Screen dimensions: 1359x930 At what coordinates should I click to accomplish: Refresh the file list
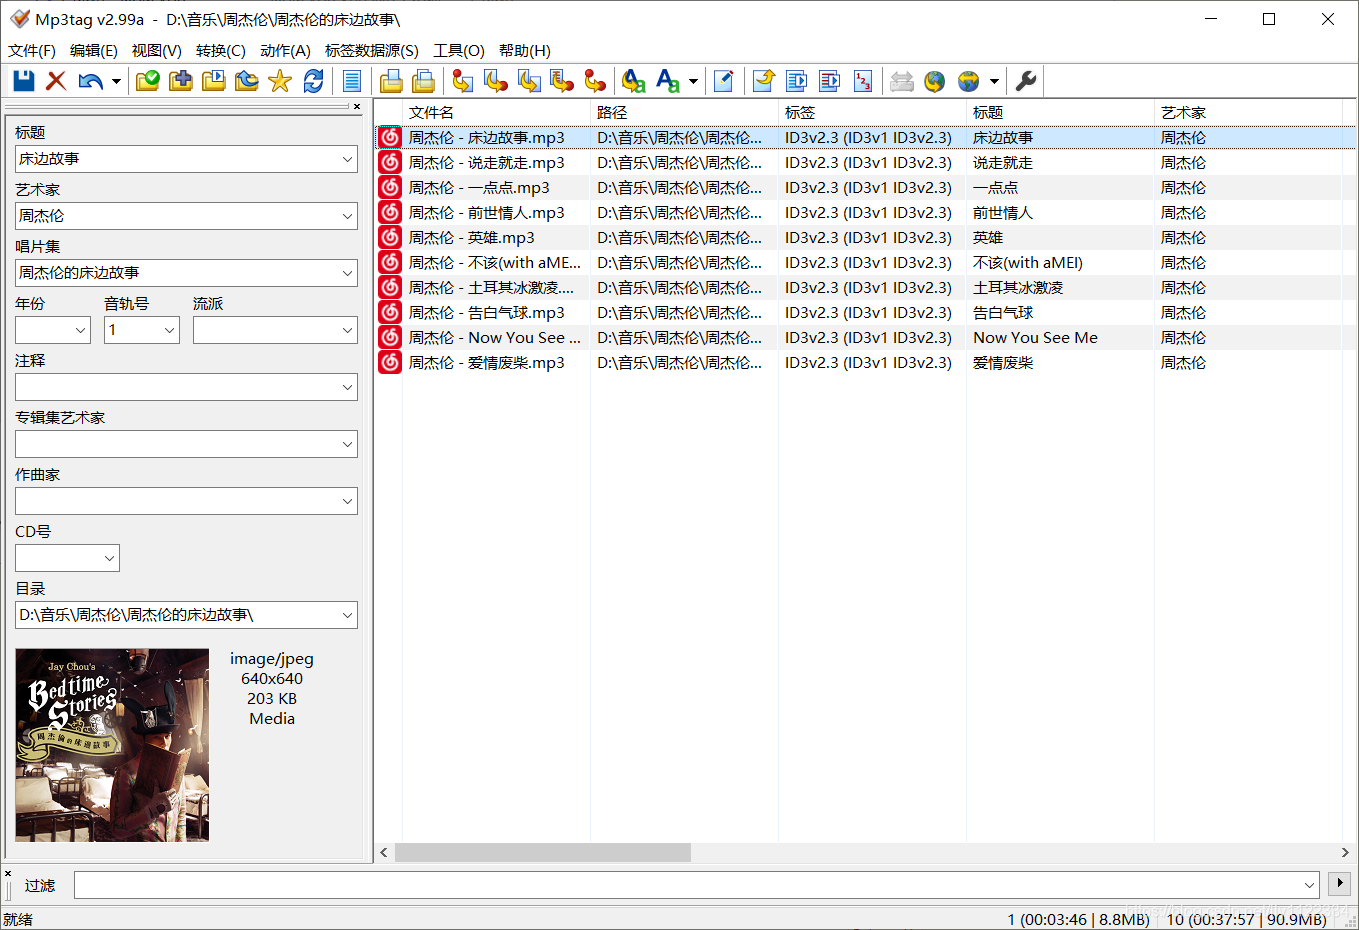tap(312, 81)
